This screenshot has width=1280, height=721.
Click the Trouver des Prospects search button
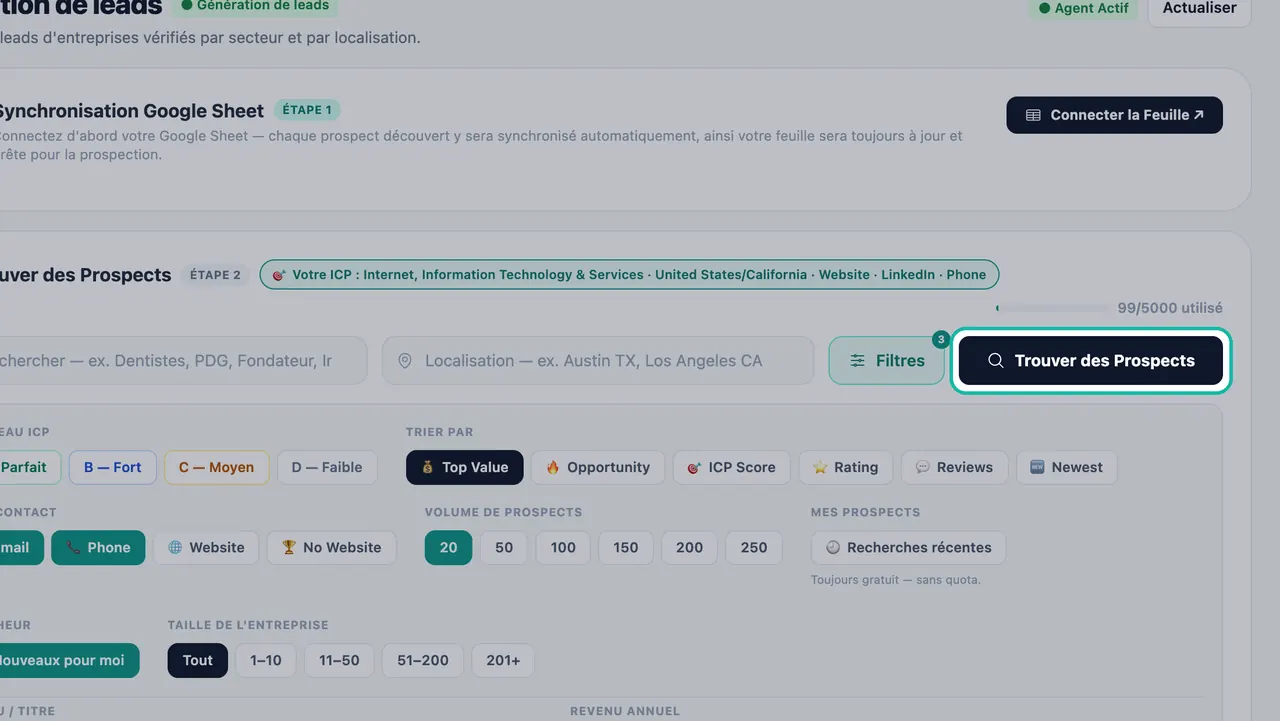[x=1090, y=360]
